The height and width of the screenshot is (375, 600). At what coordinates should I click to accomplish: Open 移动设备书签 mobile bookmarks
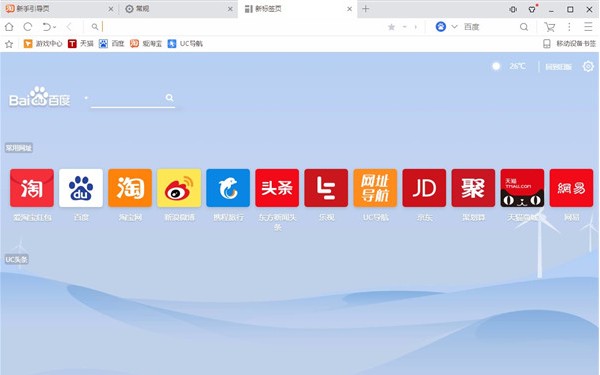570,44
